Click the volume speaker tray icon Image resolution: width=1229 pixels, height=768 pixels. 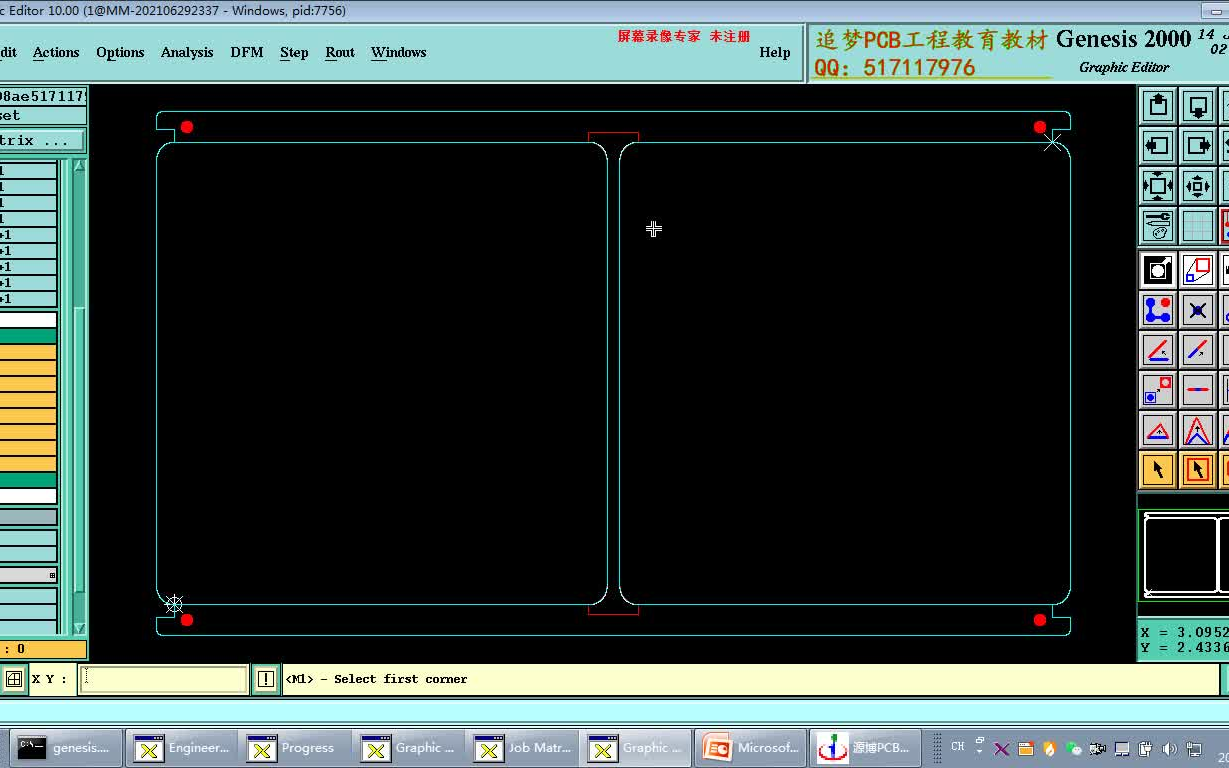click(x=1169, y=748)
